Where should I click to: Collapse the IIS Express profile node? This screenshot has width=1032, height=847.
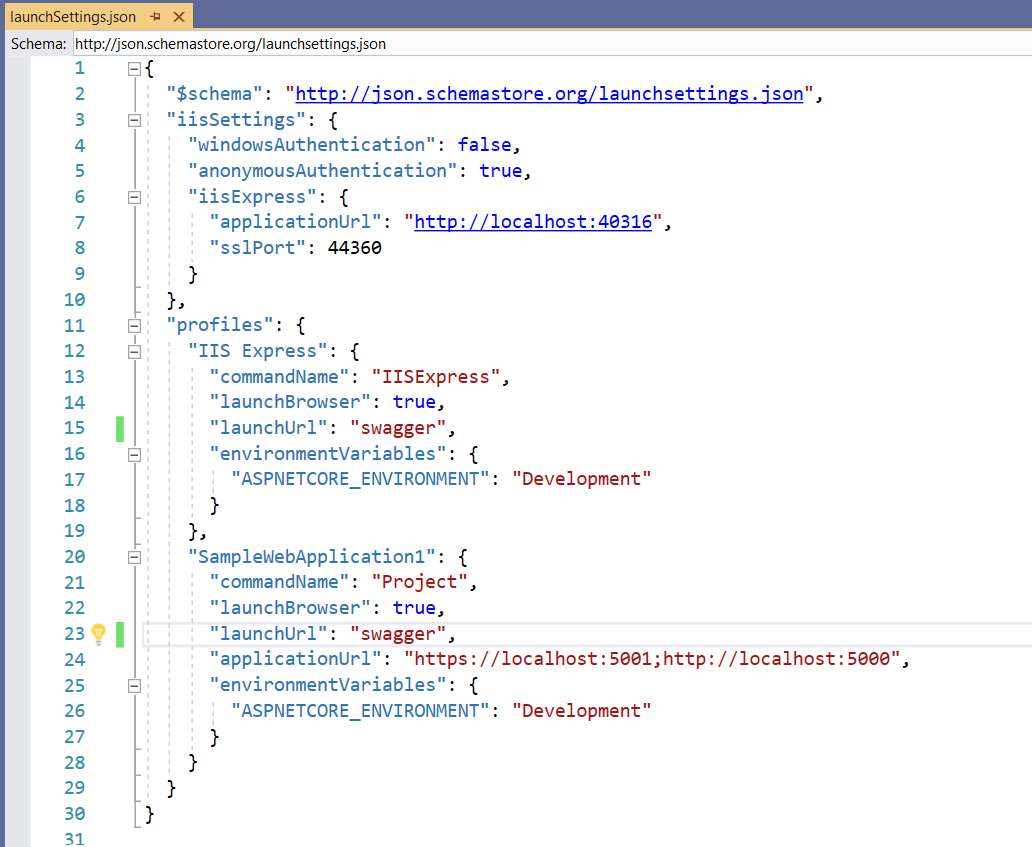(134, 350)
